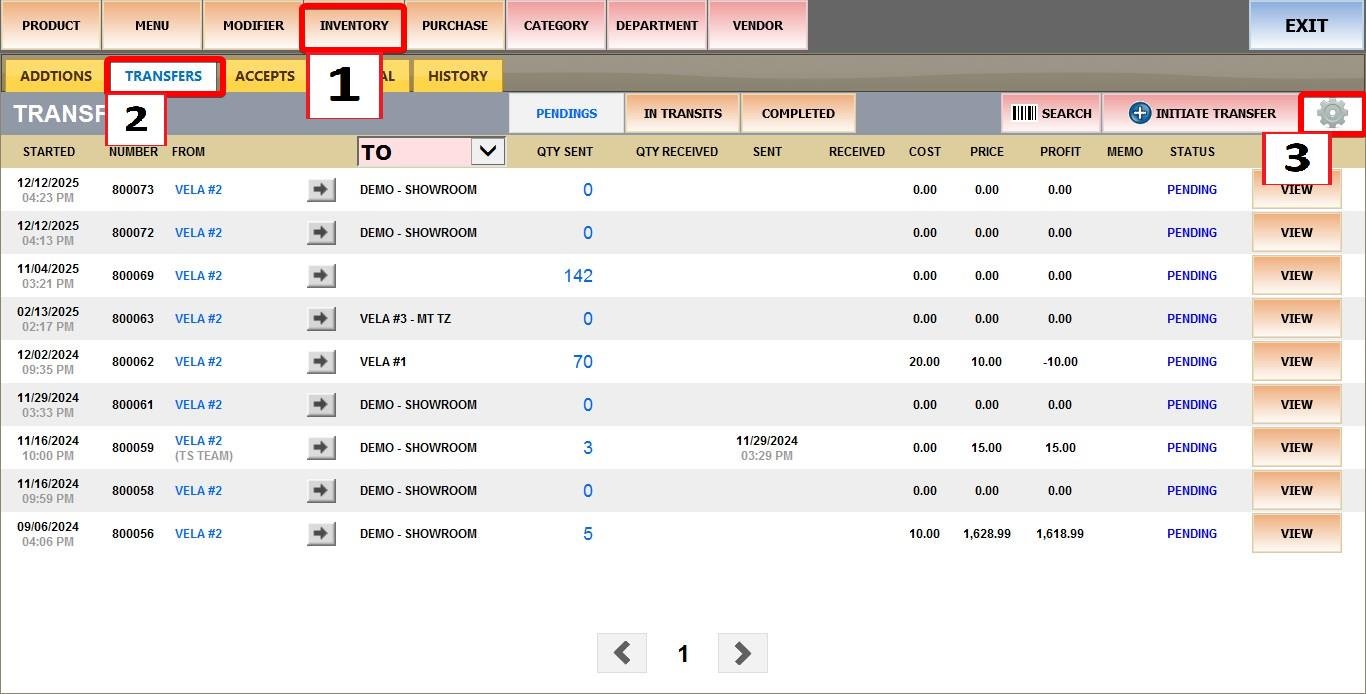Show Completed transfers
The image size is (1366, 694).
coord(798,114)
